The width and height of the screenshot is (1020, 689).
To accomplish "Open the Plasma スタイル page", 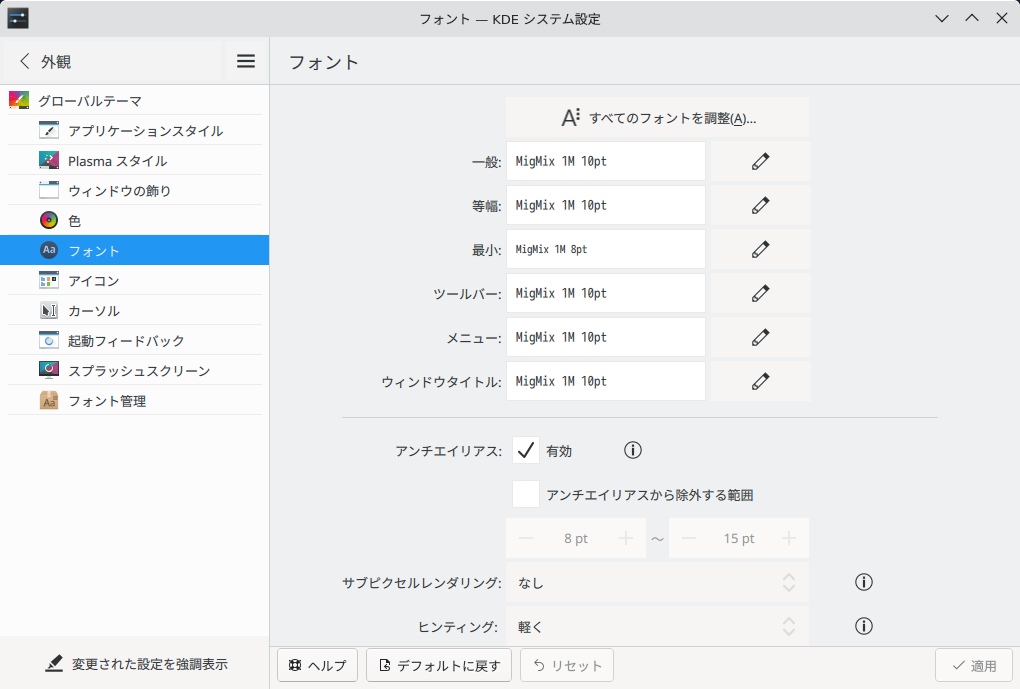I will click(x=135, y=160).
